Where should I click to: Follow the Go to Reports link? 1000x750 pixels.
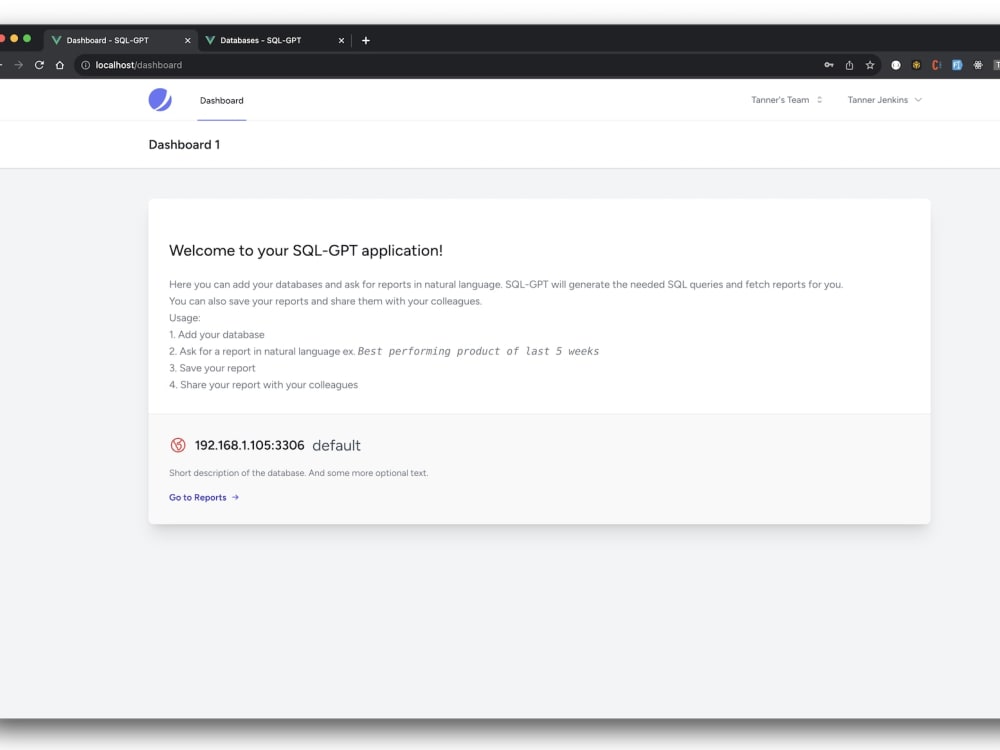[204, 497]
